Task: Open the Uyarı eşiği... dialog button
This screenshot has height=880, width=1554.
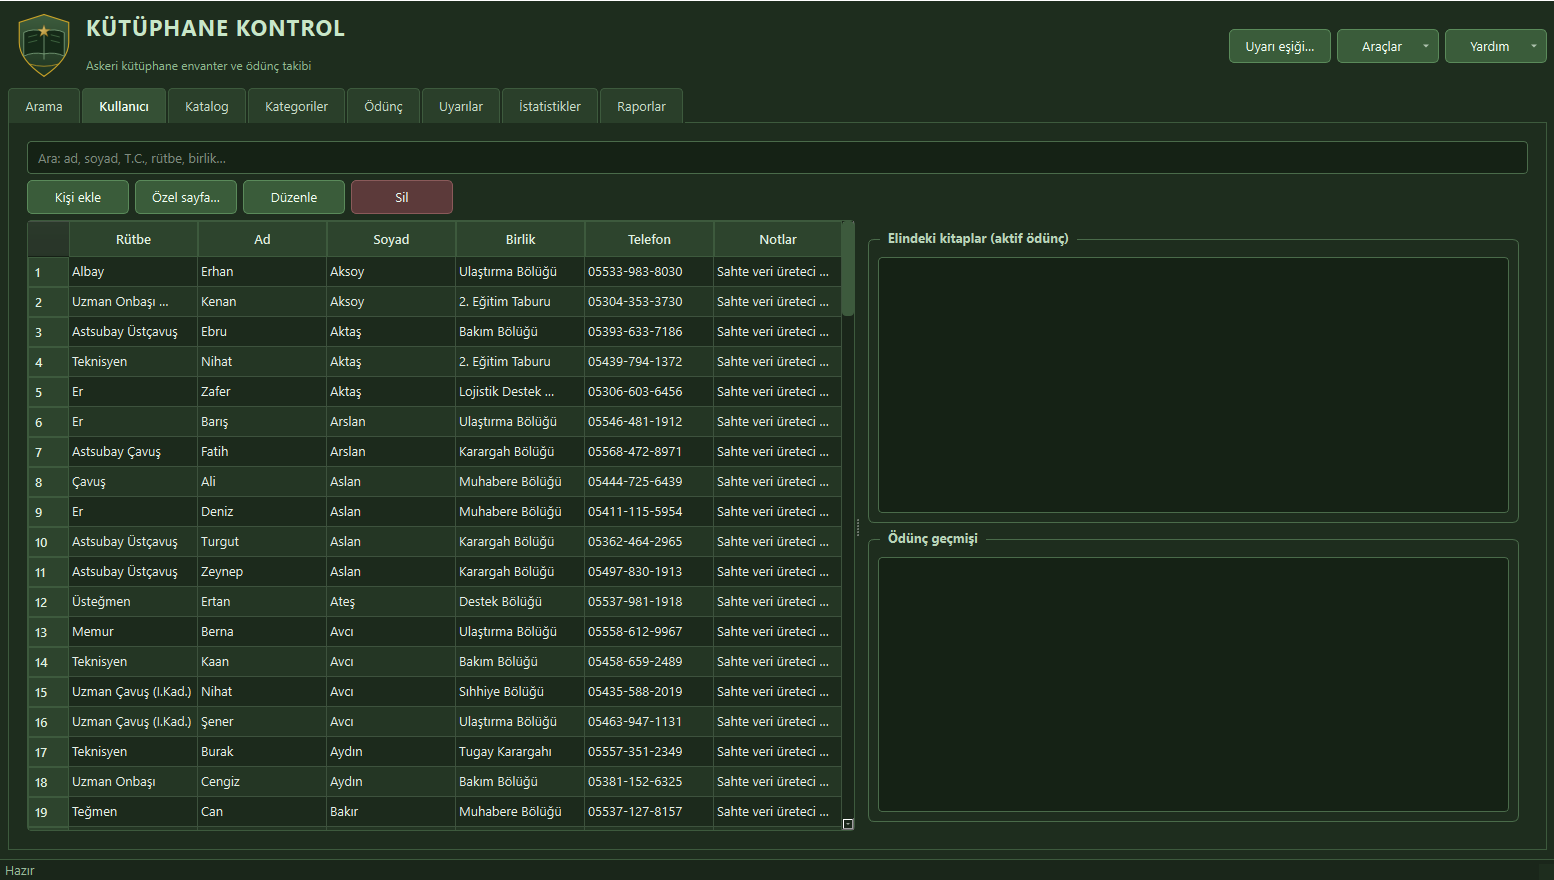Action: point(1280,46)
